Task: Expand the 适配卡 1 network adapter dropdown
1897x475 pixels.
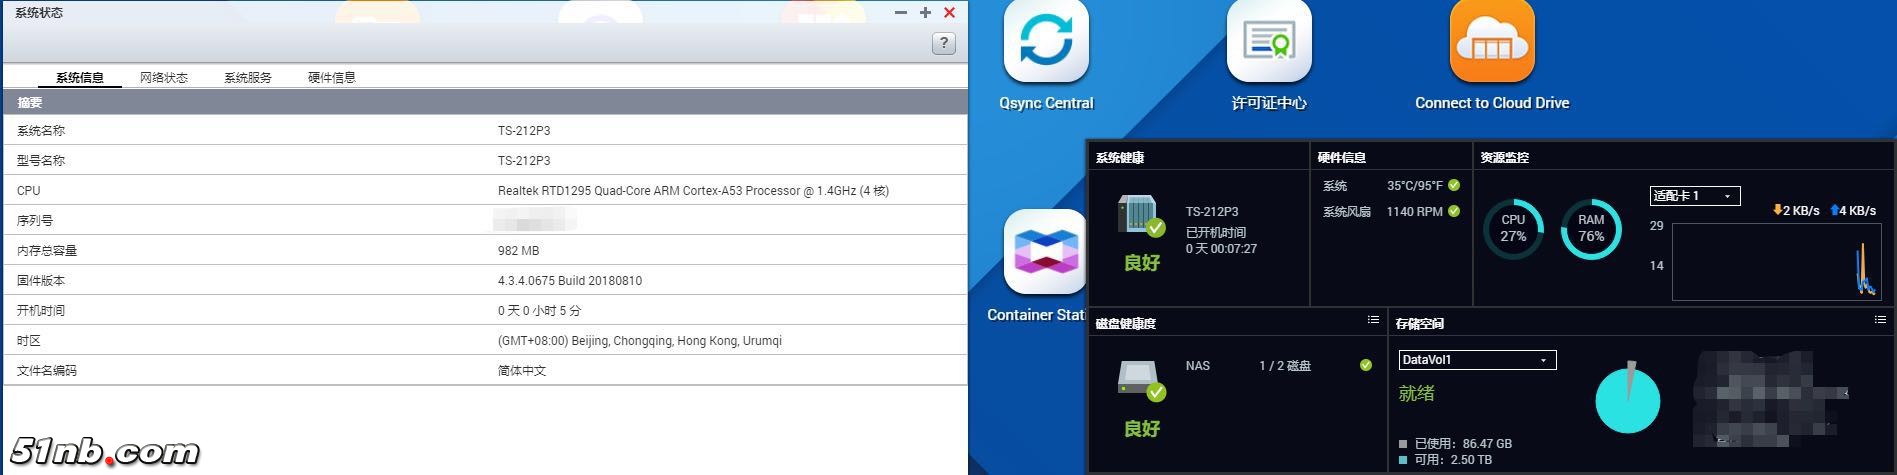Action: click(x=1695, y=196)
